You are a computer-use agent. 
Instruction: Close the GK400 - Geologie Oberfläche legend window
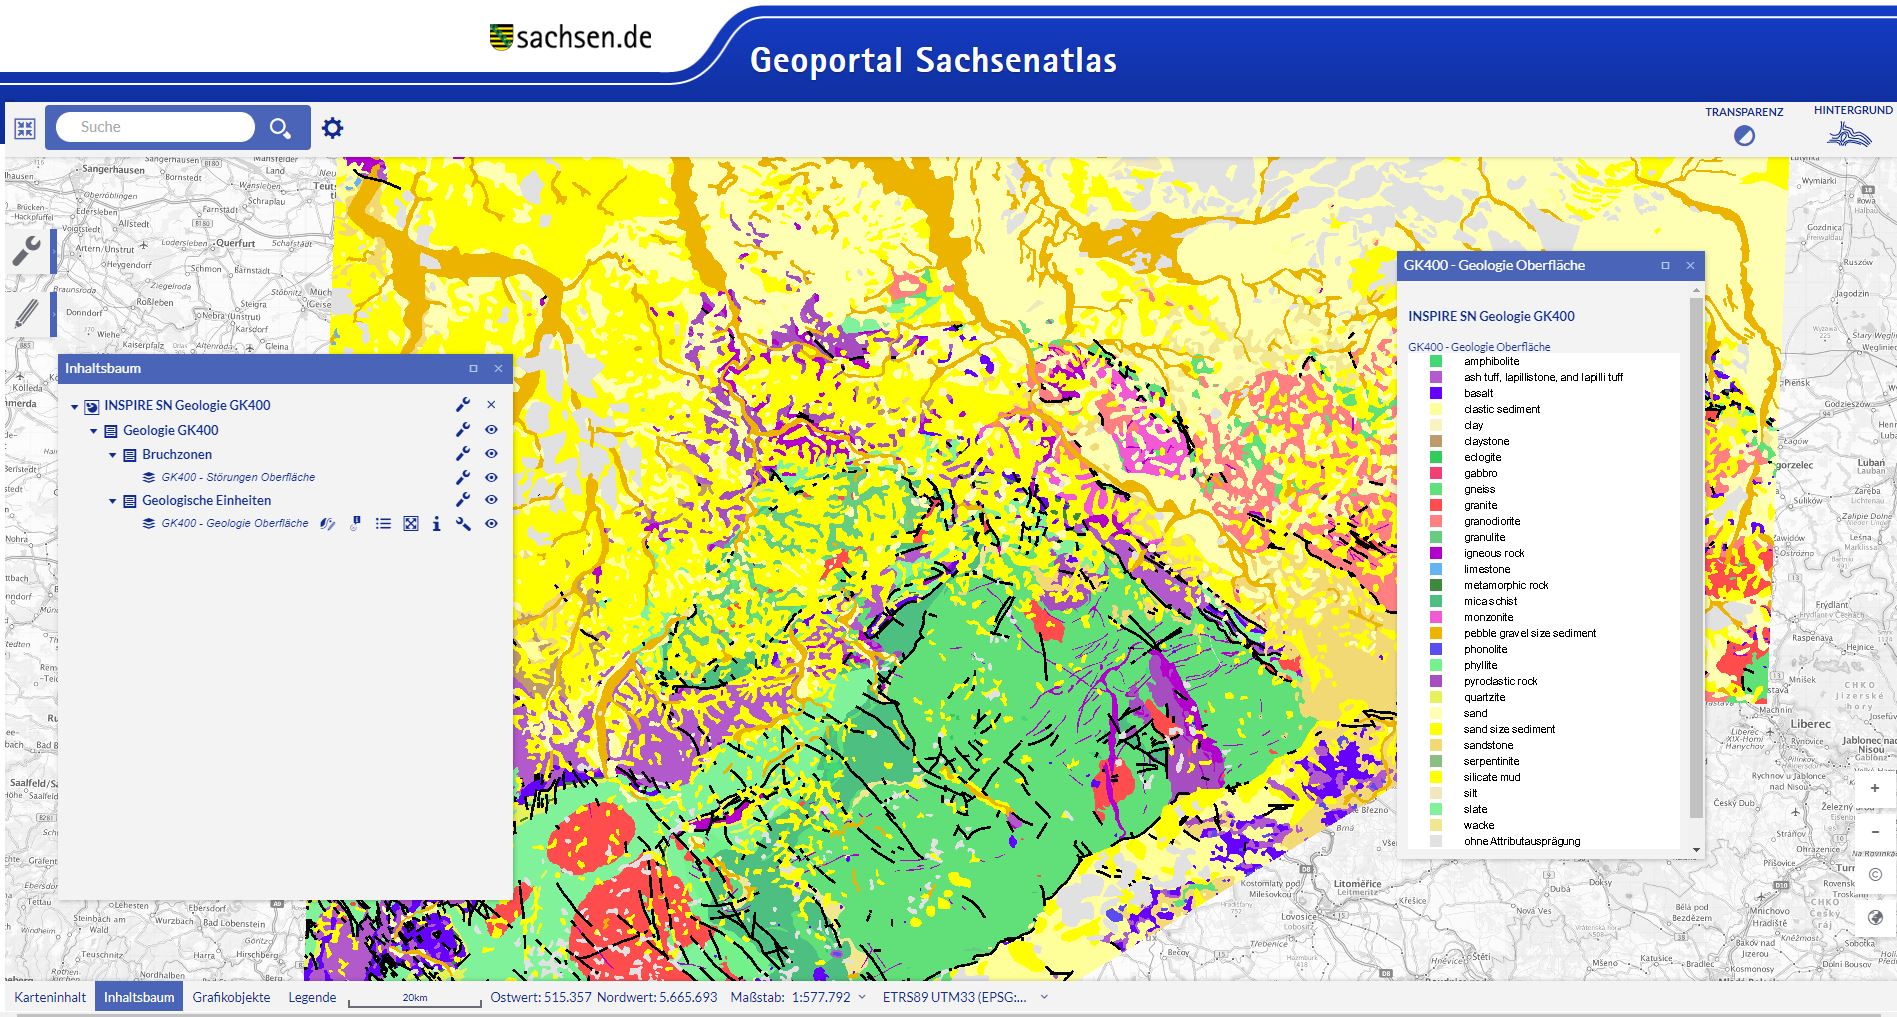pos(1690,266)
